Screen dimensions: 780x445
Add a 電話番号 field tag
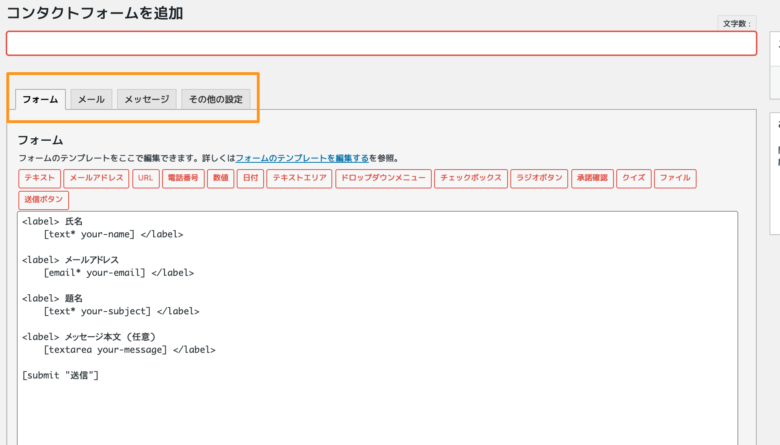click(183, 178)
